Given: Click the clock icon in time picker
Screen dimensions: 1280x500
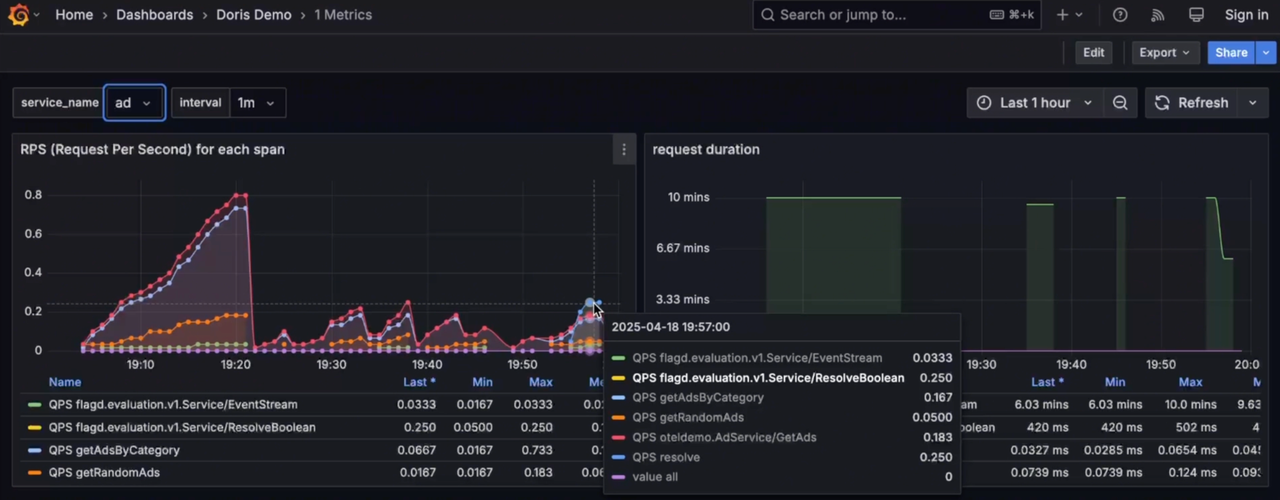Looking at the screenshot, I should point(984,103).
